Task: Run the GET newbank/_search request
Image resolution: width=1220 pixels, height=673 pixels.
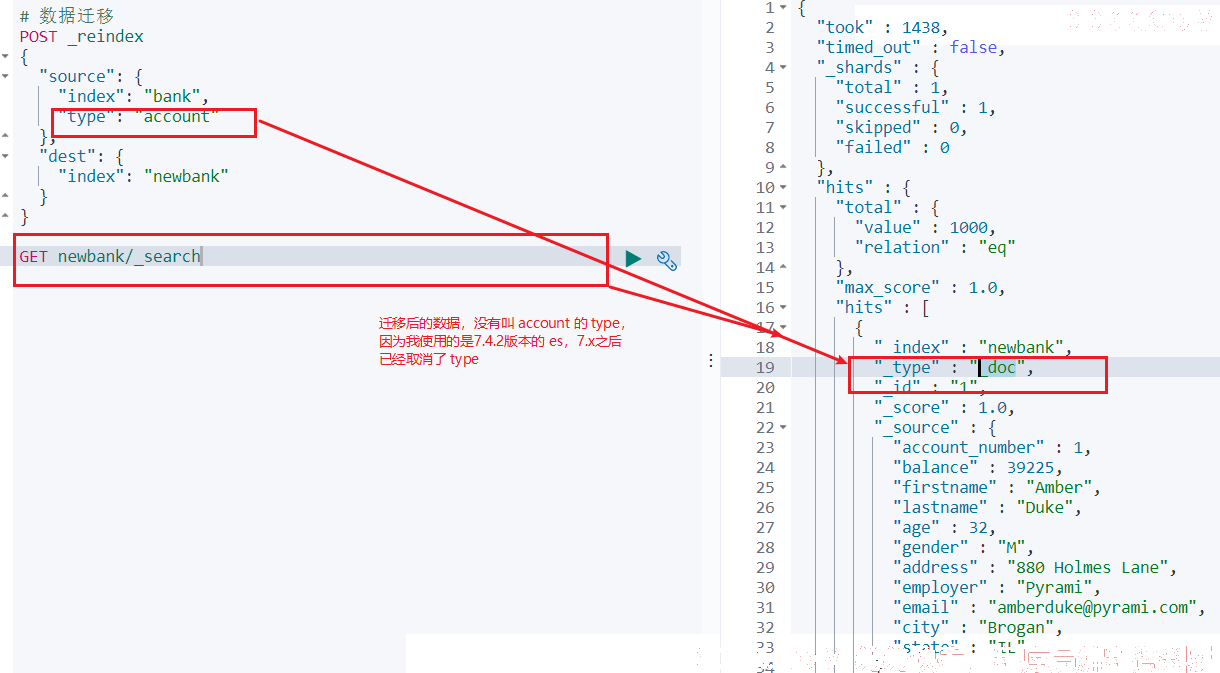Action: 633,259
